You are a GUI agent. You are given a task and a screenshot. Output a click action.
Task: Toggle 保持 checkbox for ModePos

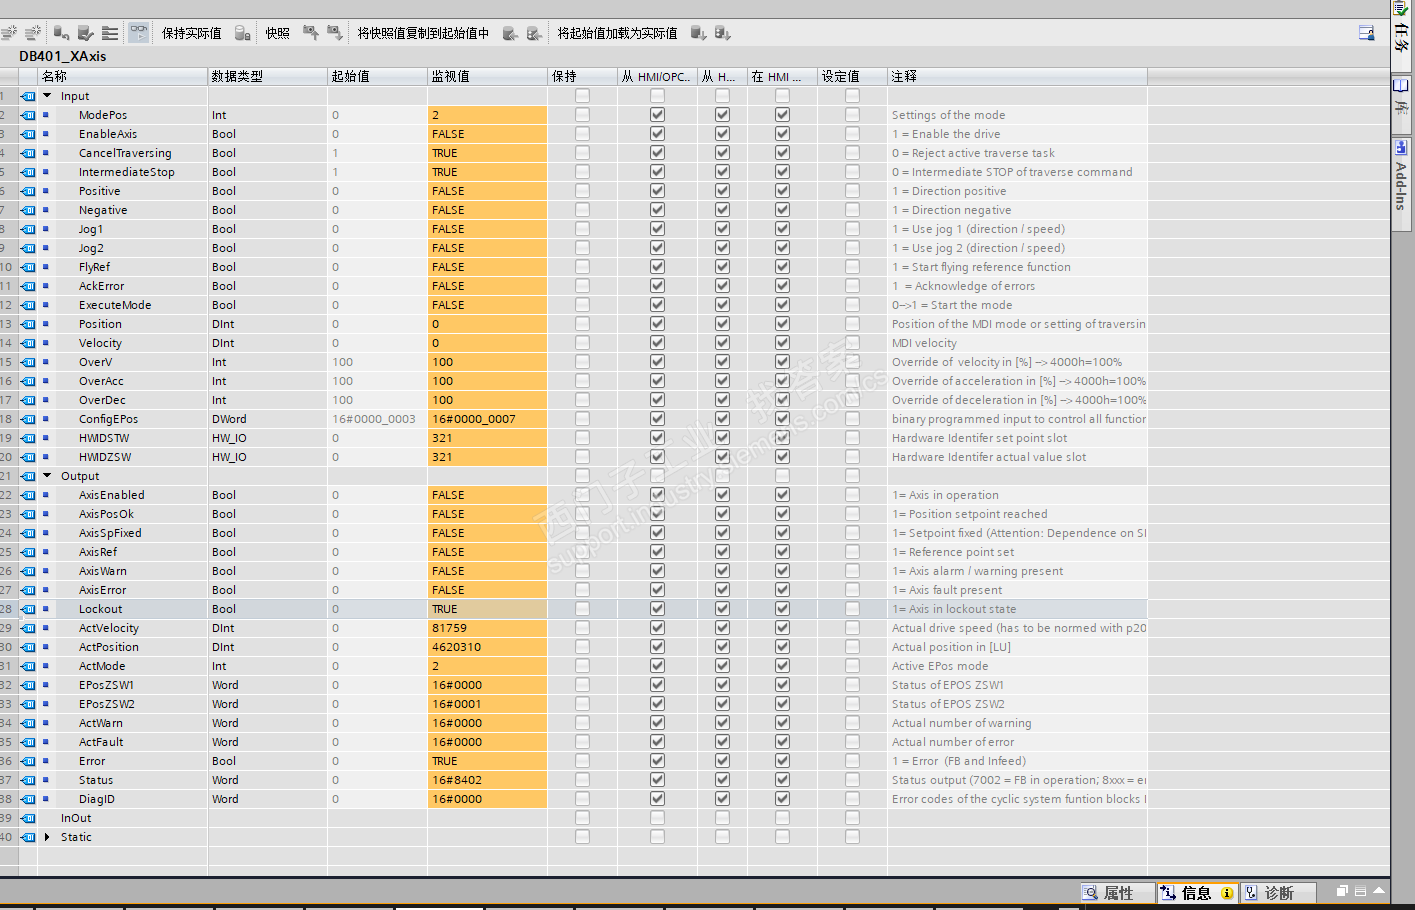tap(582, 115)
